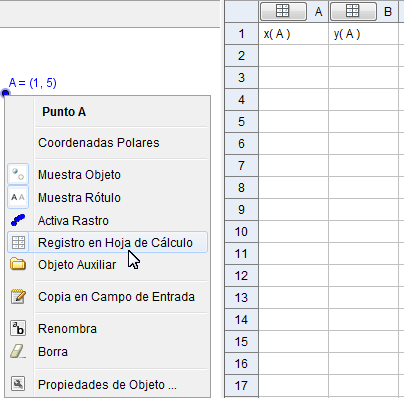Click the Muestra Objeto toggle icon
The width and height of the screenshot is (404, 398).
(x=18, y=174)
